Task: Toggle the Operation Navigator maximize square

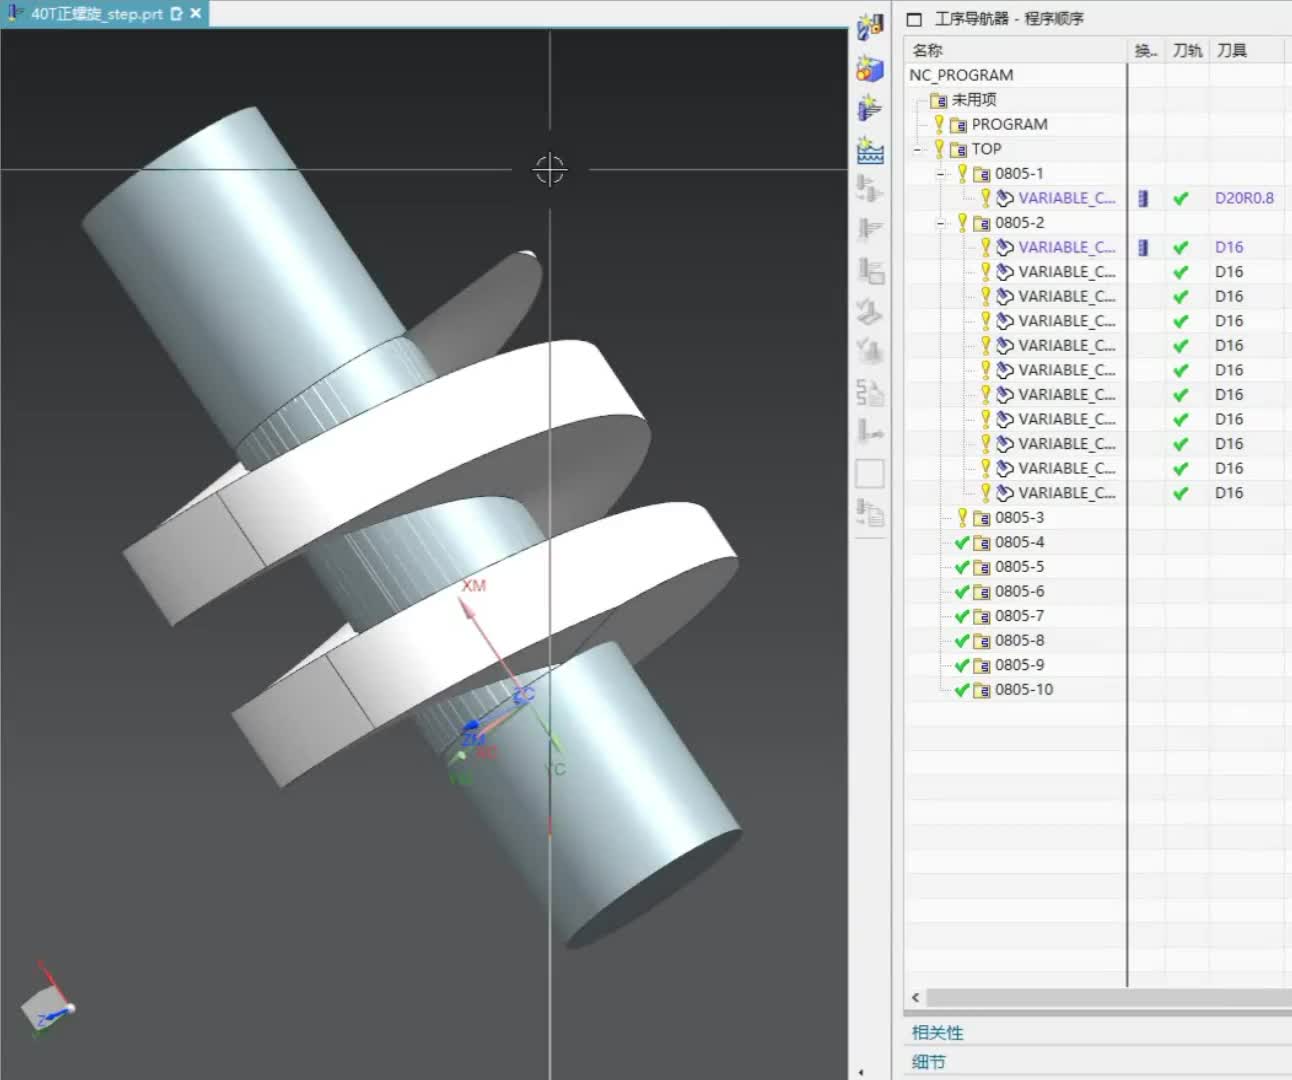Action: pyautogui.click(x=914, y=19)
